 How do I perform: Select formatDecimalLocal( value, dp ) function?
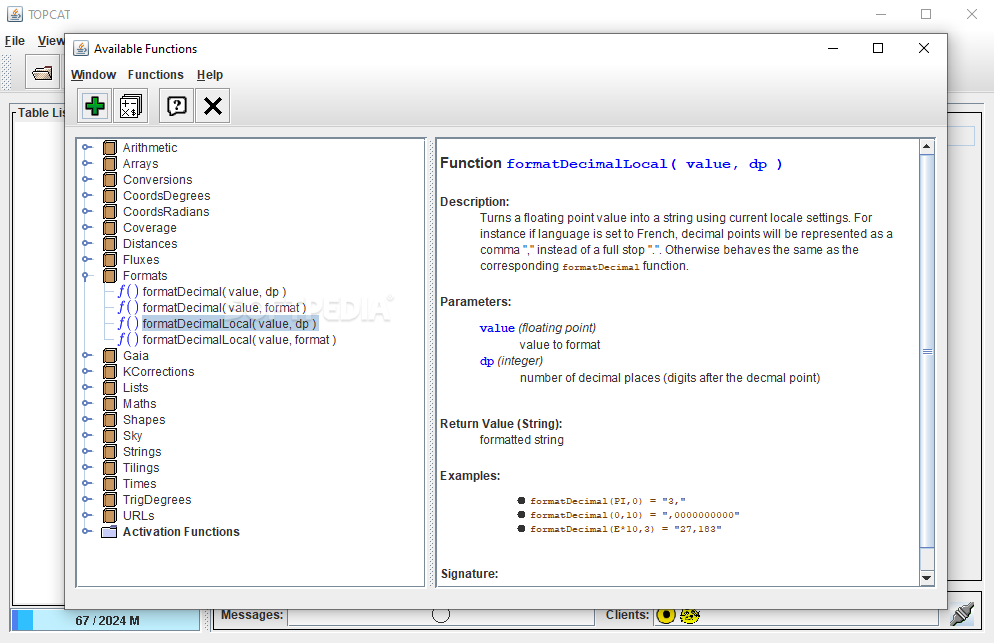tap(229, 323)
